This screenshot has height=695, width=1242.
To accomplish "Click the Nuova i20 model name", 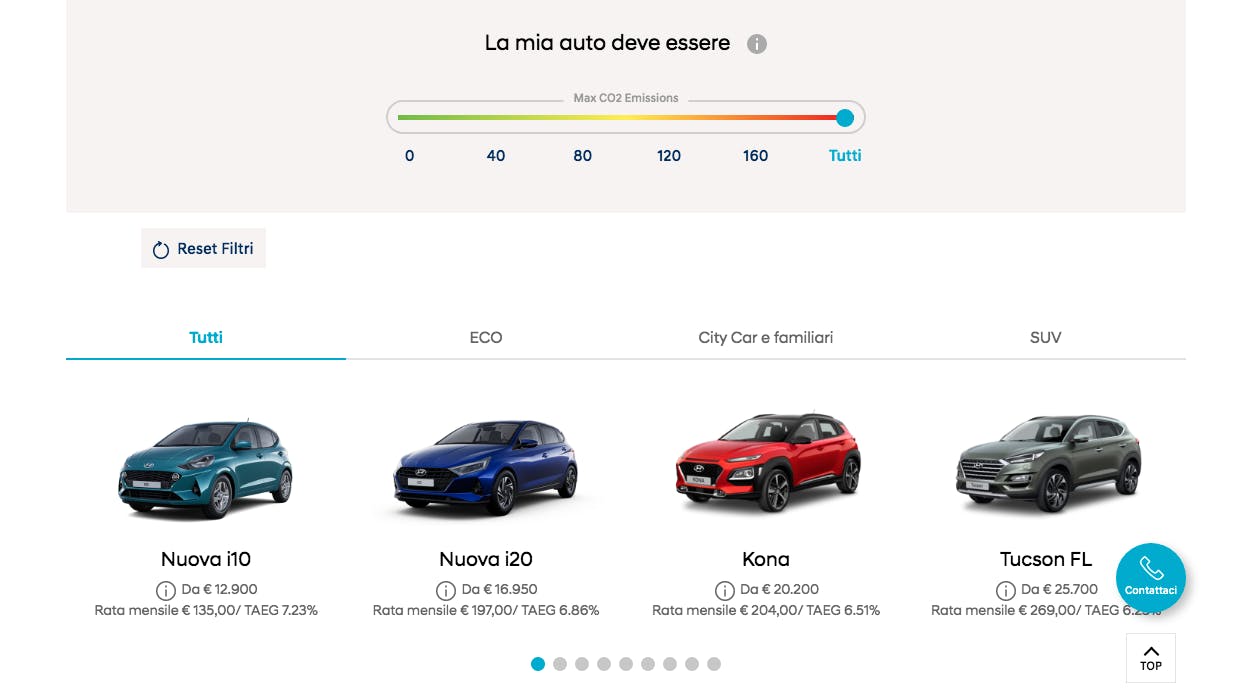I will 486,559.
